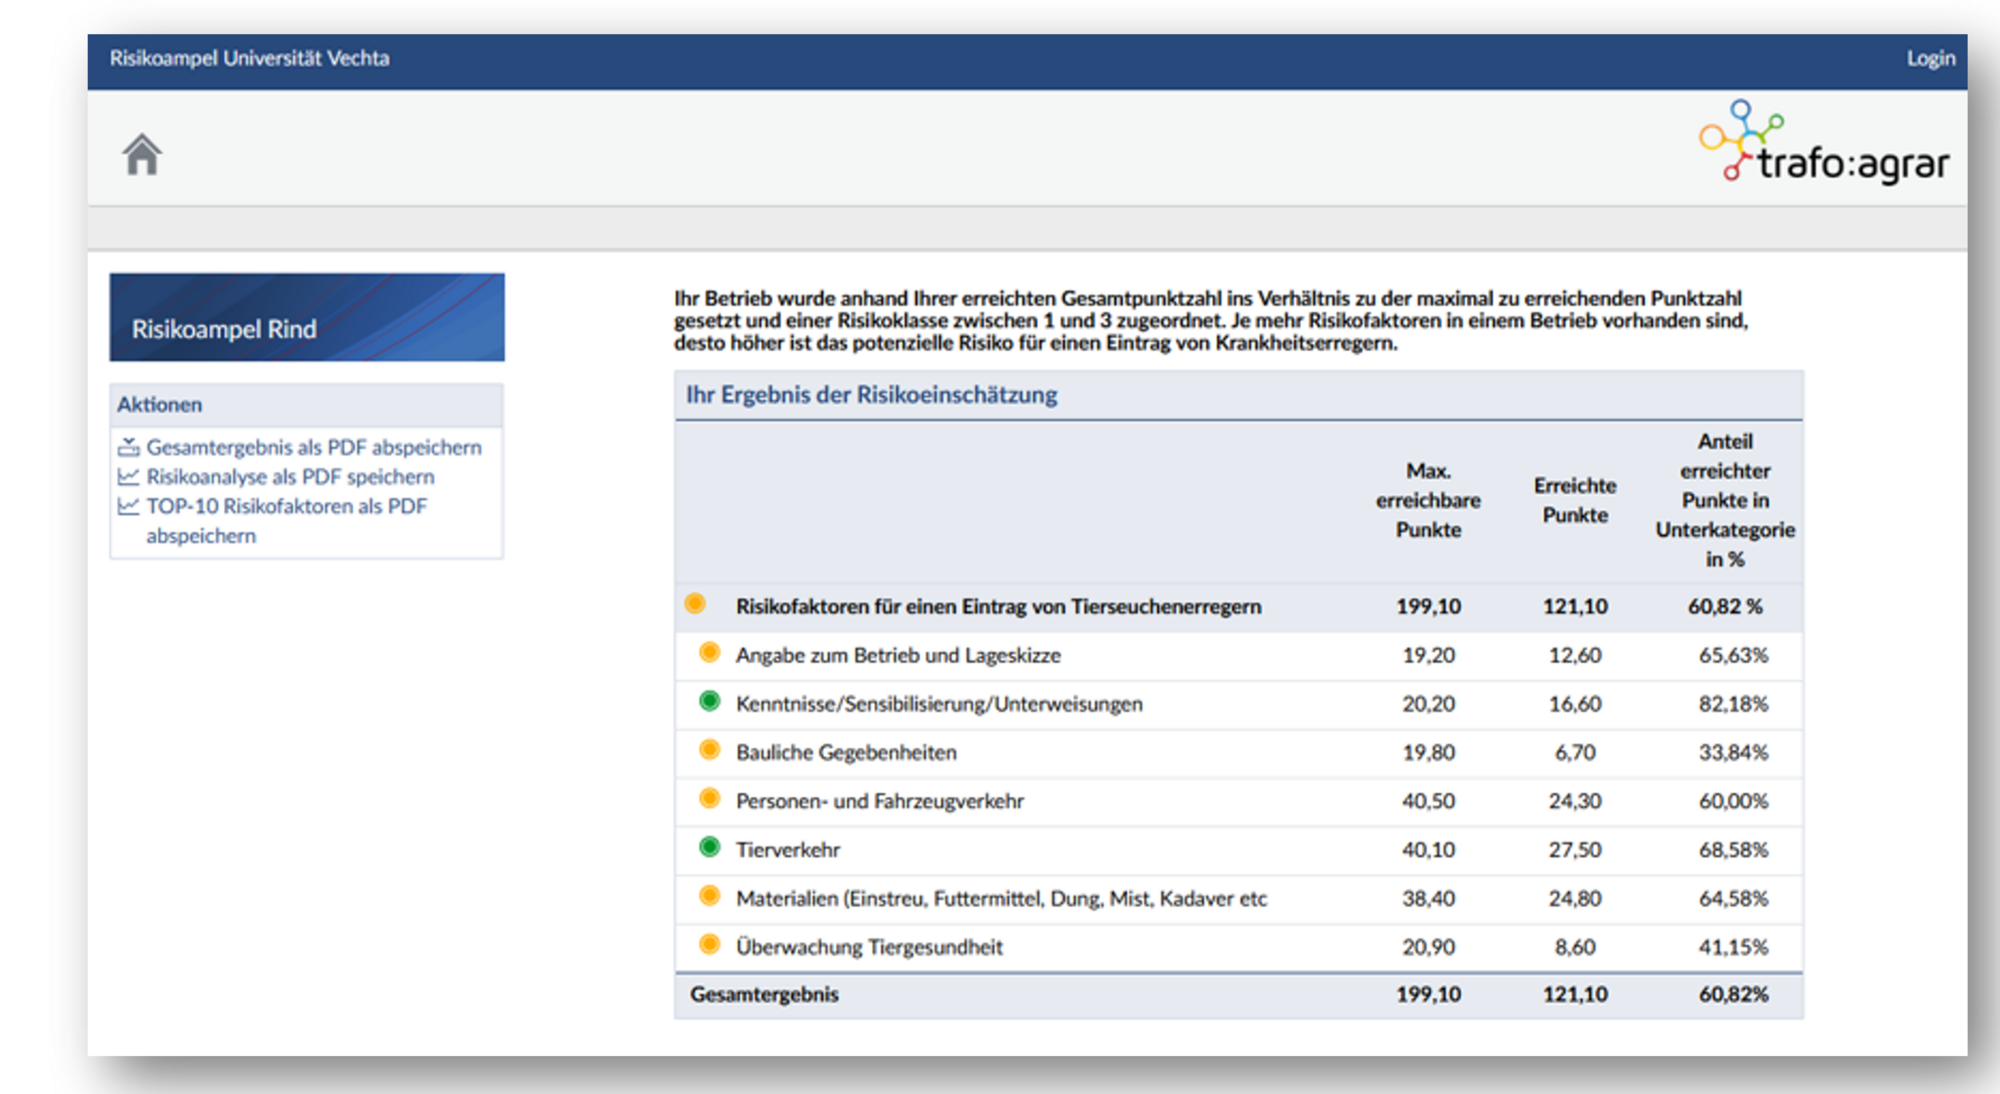Click the home icon

click(142, 155)
